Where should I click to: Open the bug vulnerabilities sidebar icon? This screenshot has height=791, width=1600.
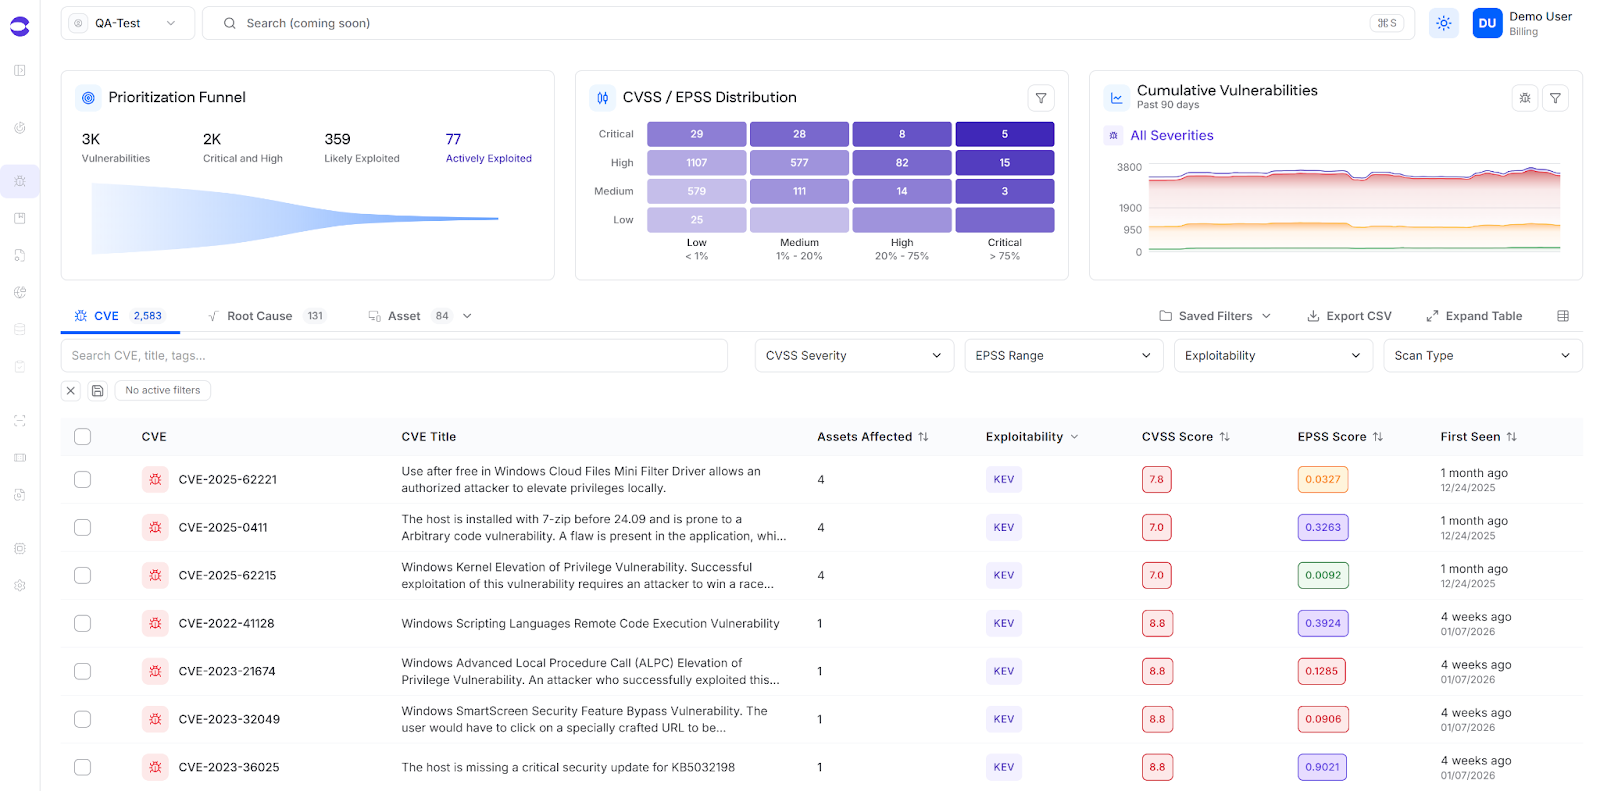(x=20, y=181)
